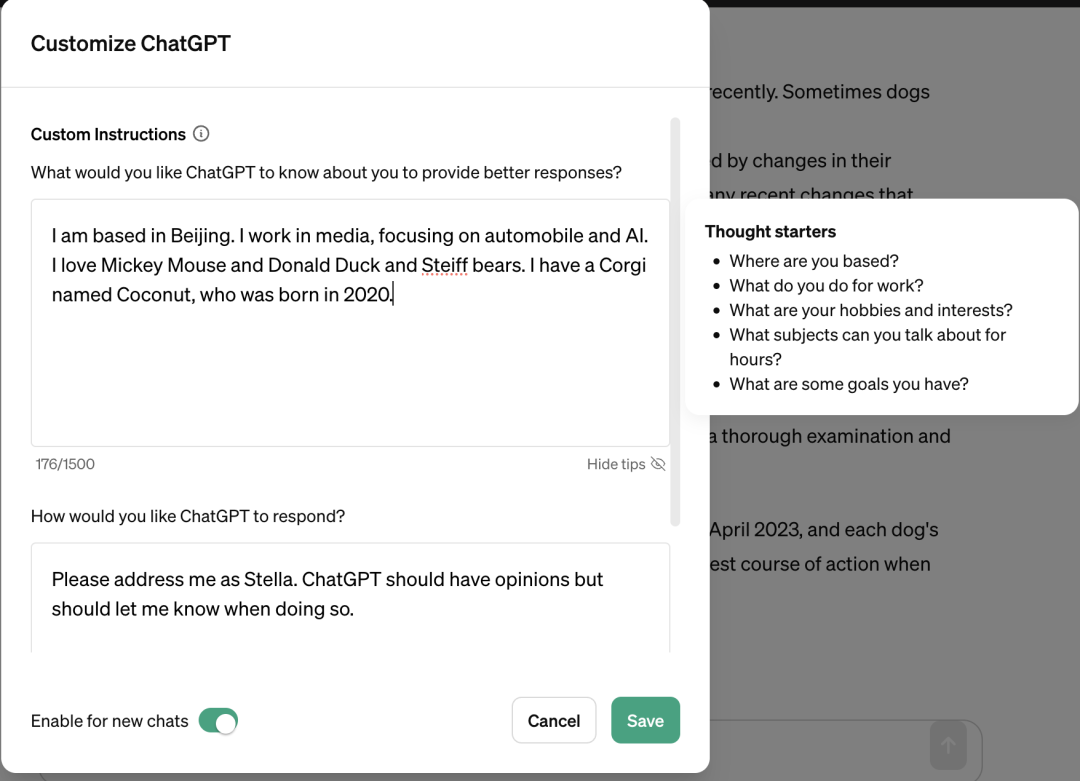This screenshot has width=1080, height=781.
Task: Click the dialog's vertical scrollbar
Action: point(675,320)
